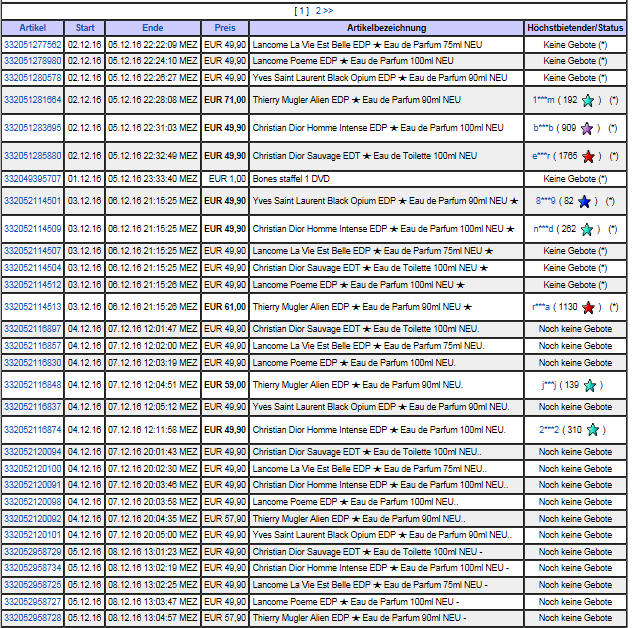
Task: Open item number 332052116830
Action: point(33,363)
